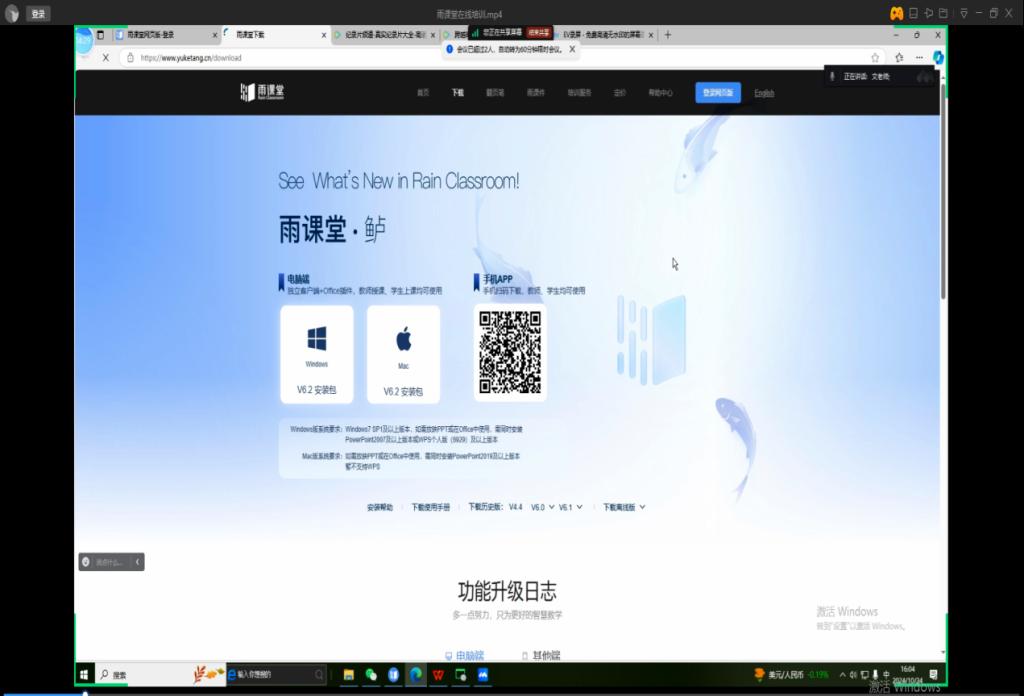Open the Copilot sidebar icon
The width and height of the screenshot is (1024, 696).
click(x=938, y=58)
